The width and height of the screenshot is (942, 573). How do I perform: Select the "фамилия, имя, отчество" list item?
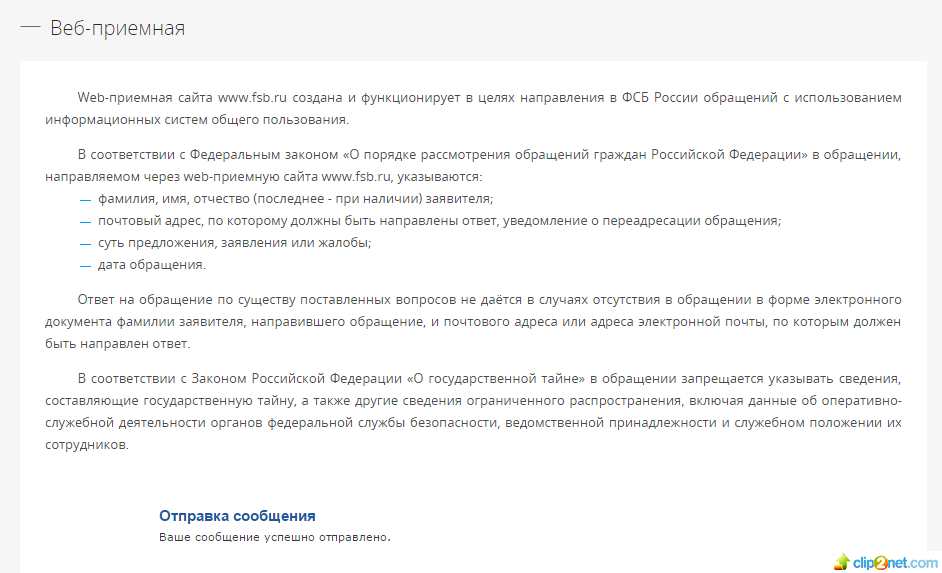pos(295,199)
